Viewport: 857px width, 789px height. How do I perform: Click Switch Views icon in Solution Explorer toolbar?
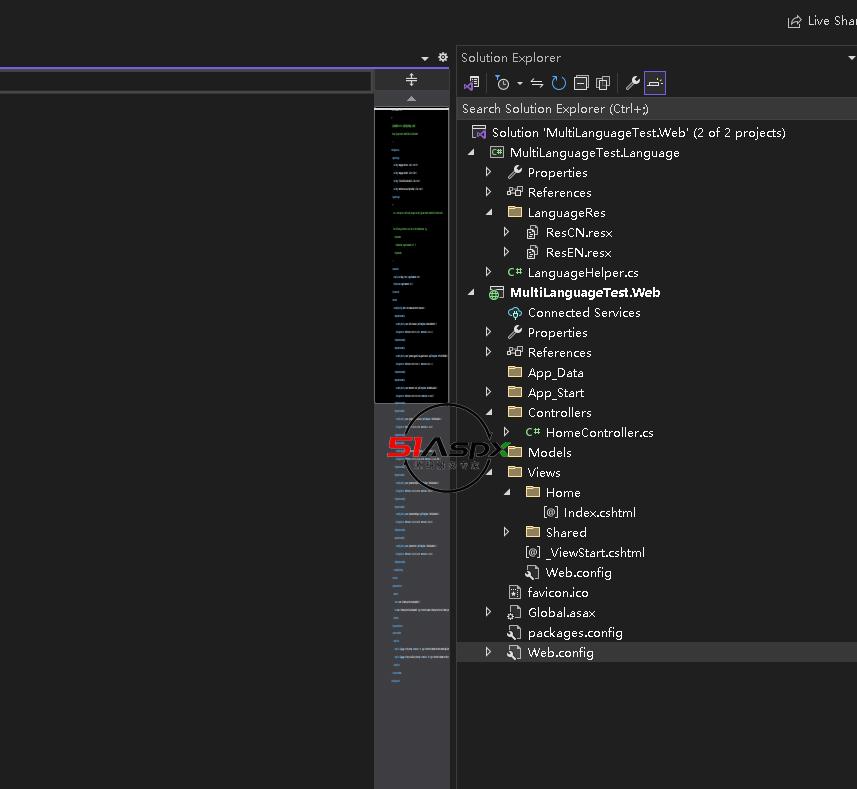click(472, 83)
